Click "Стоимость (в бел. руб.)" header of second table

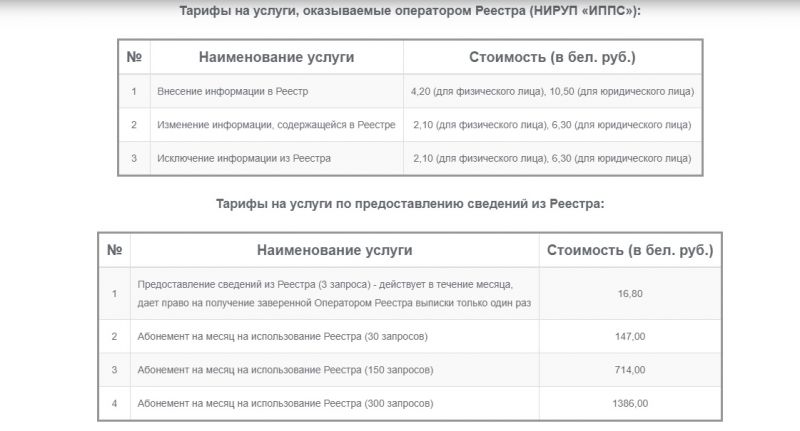point(630,250)
